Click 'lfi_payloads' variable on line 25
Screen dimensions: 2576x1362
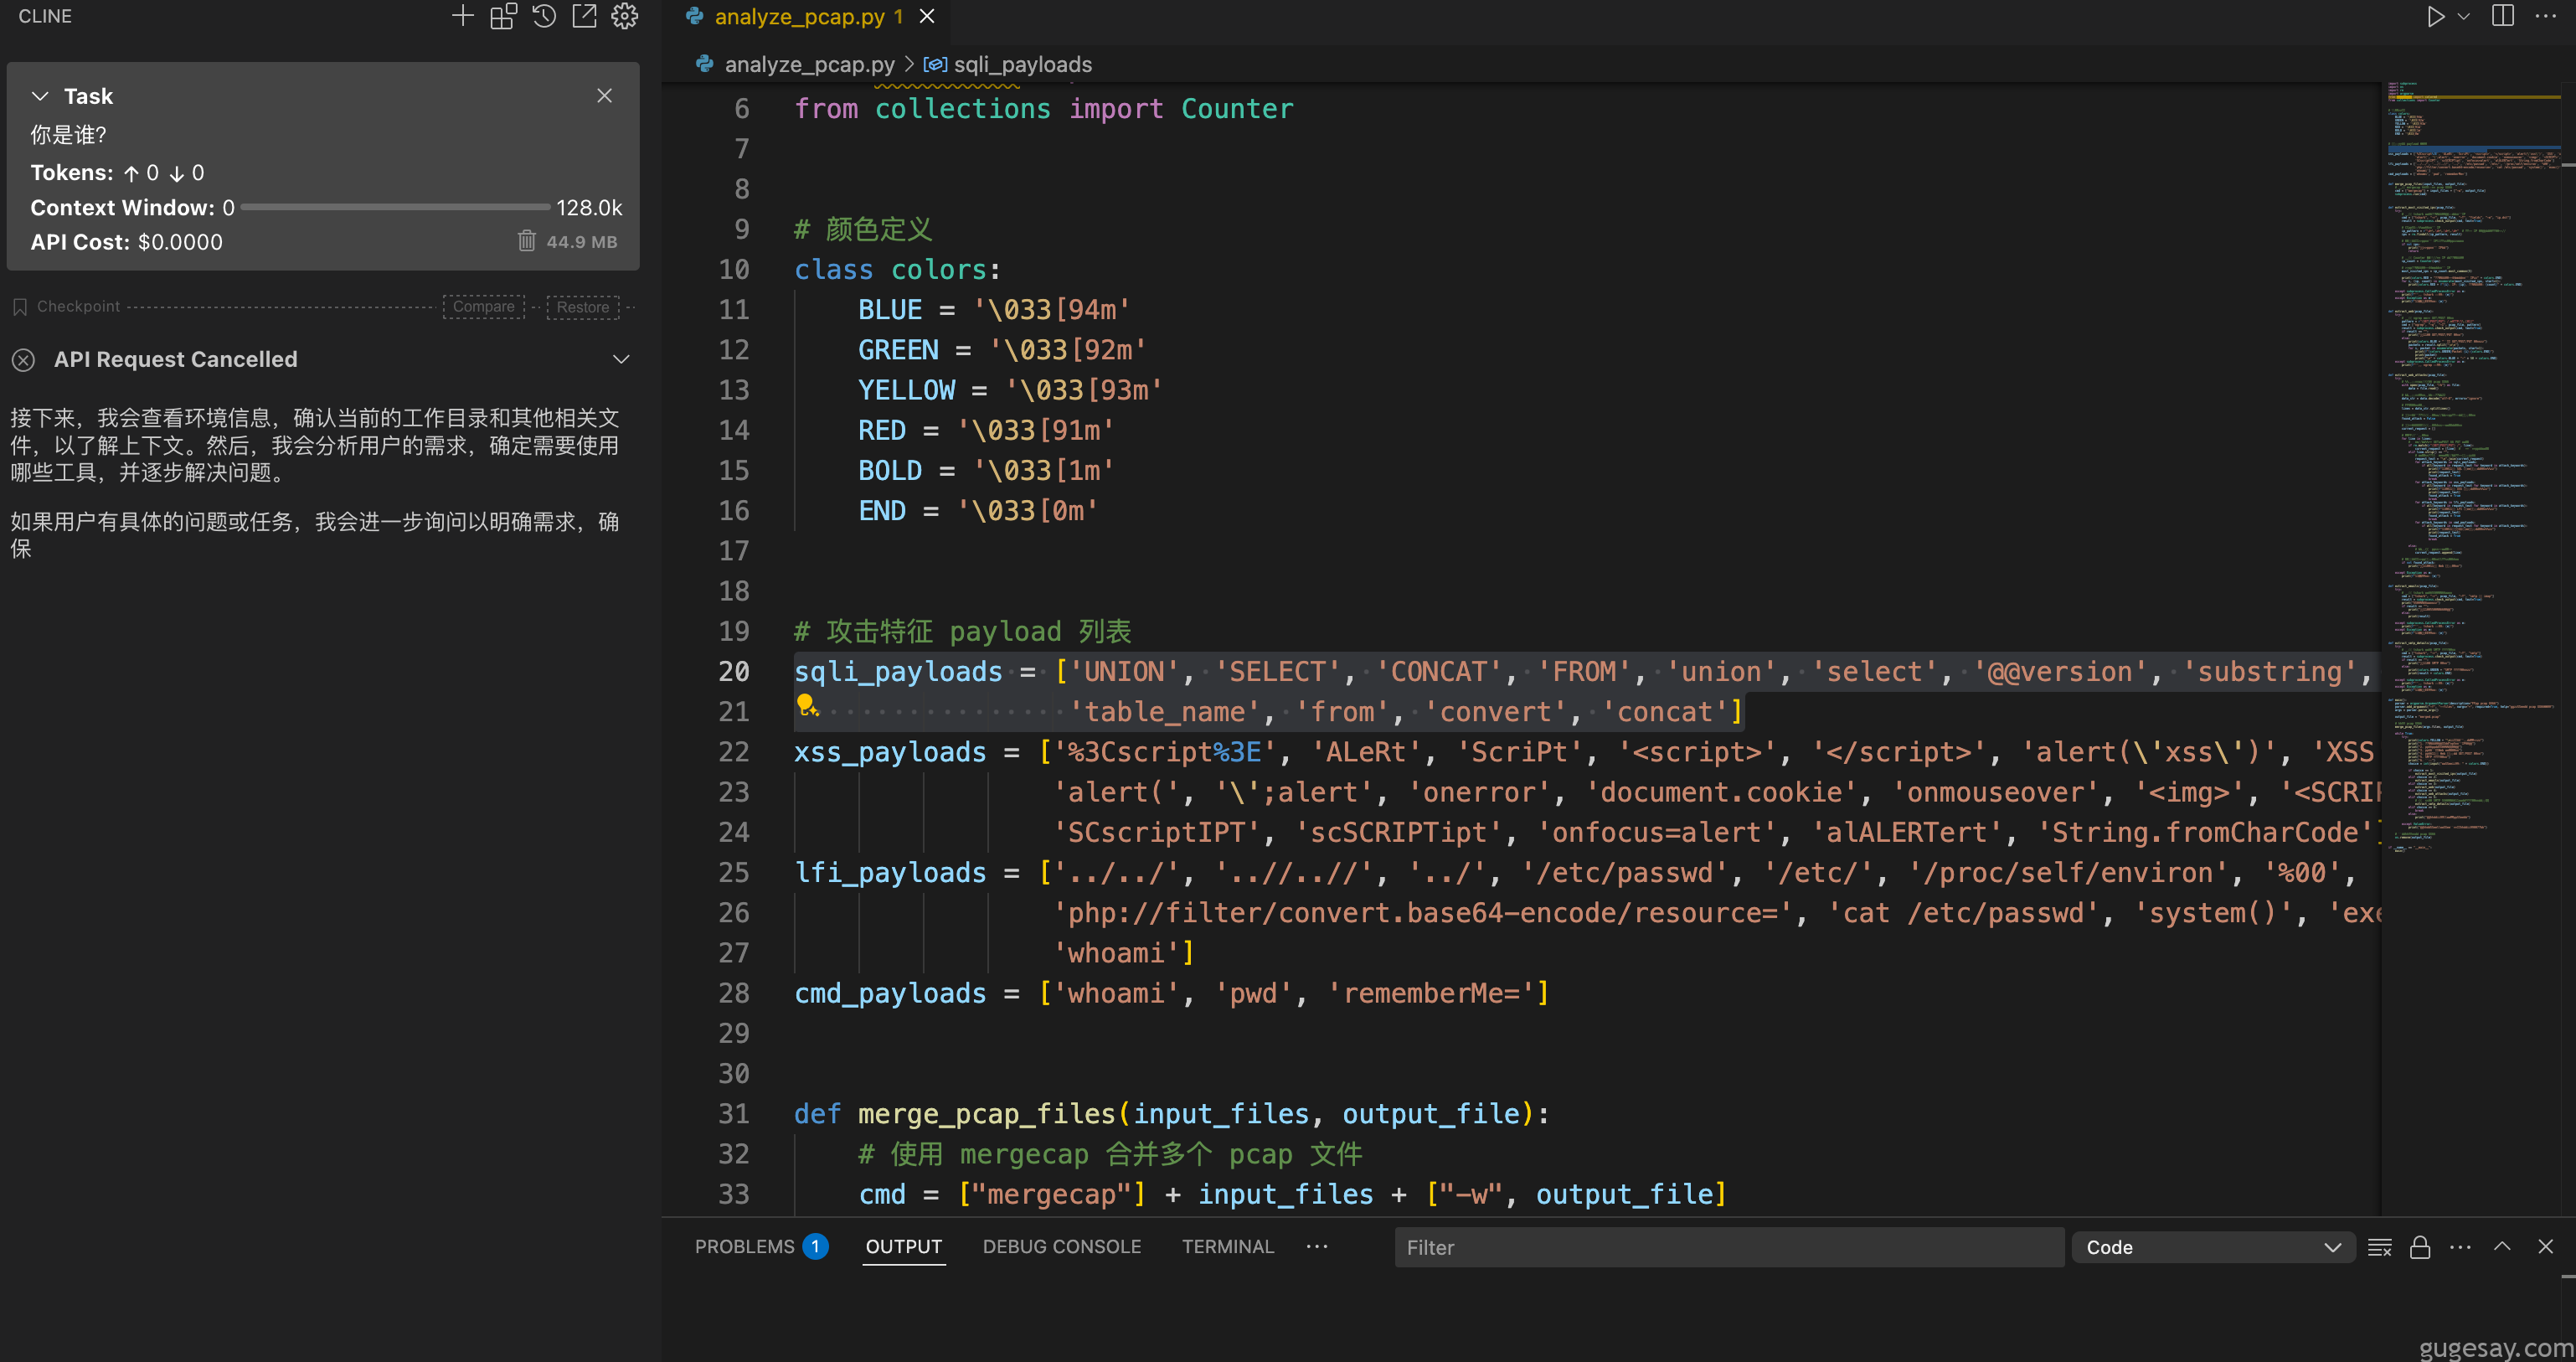tap(890, 872)
